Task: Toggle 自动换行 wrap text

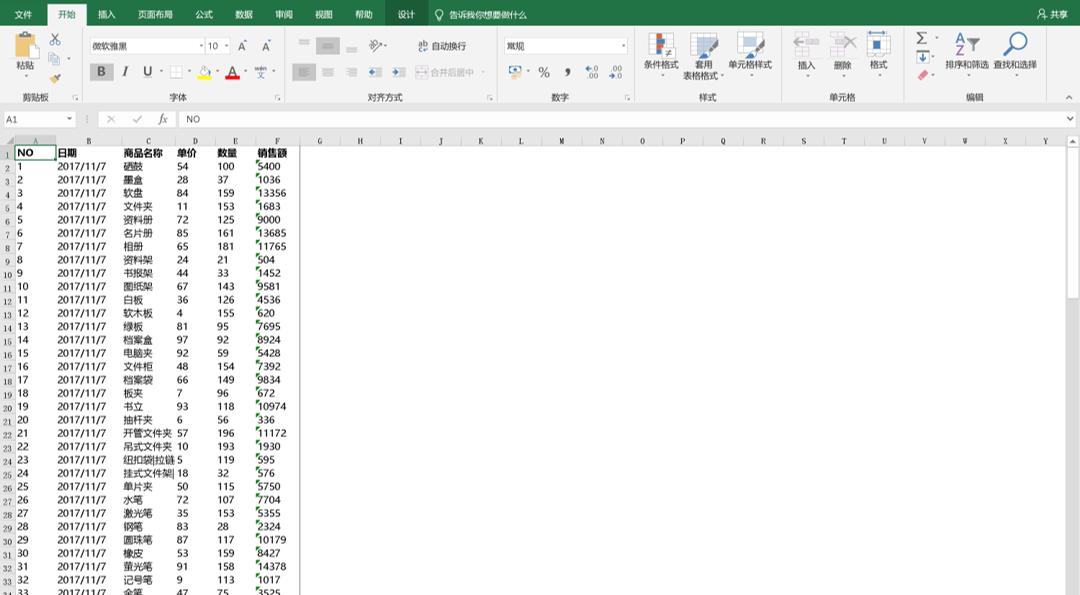Action: click(442, 46)
